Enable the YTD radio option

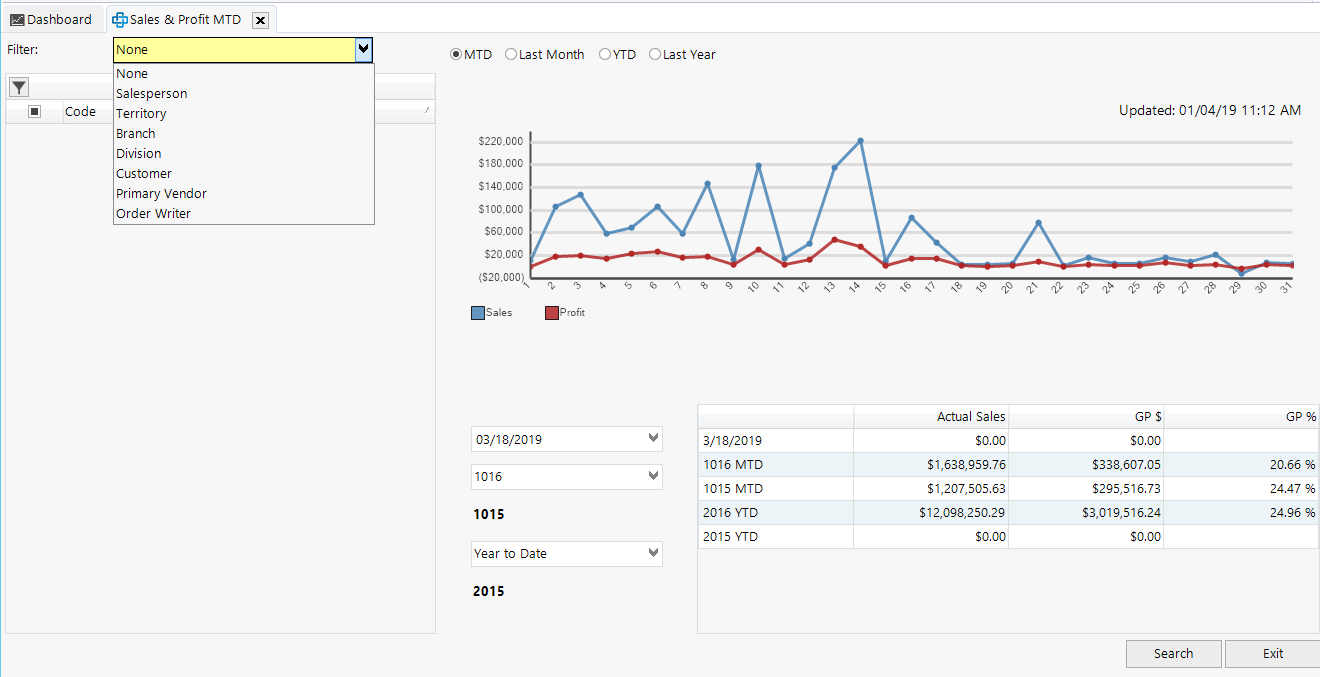[603, 54]
